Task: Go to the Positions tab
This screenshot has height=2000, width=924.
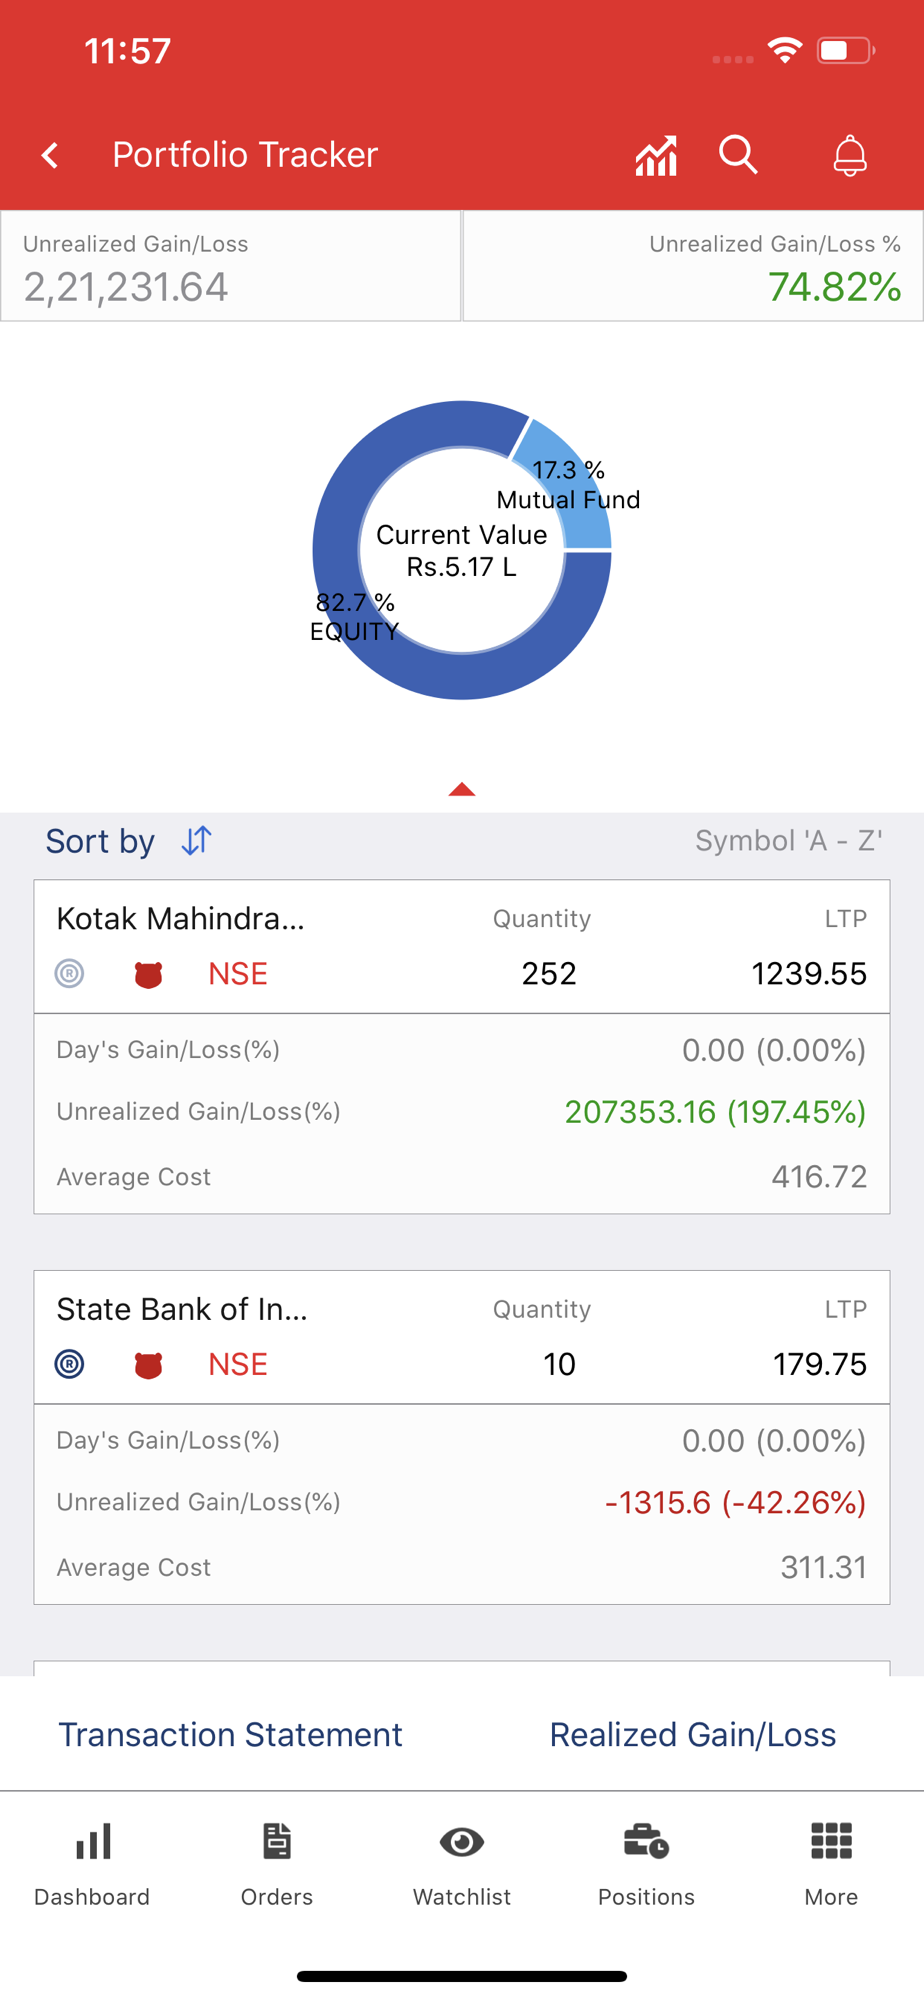Action: 646,1866
